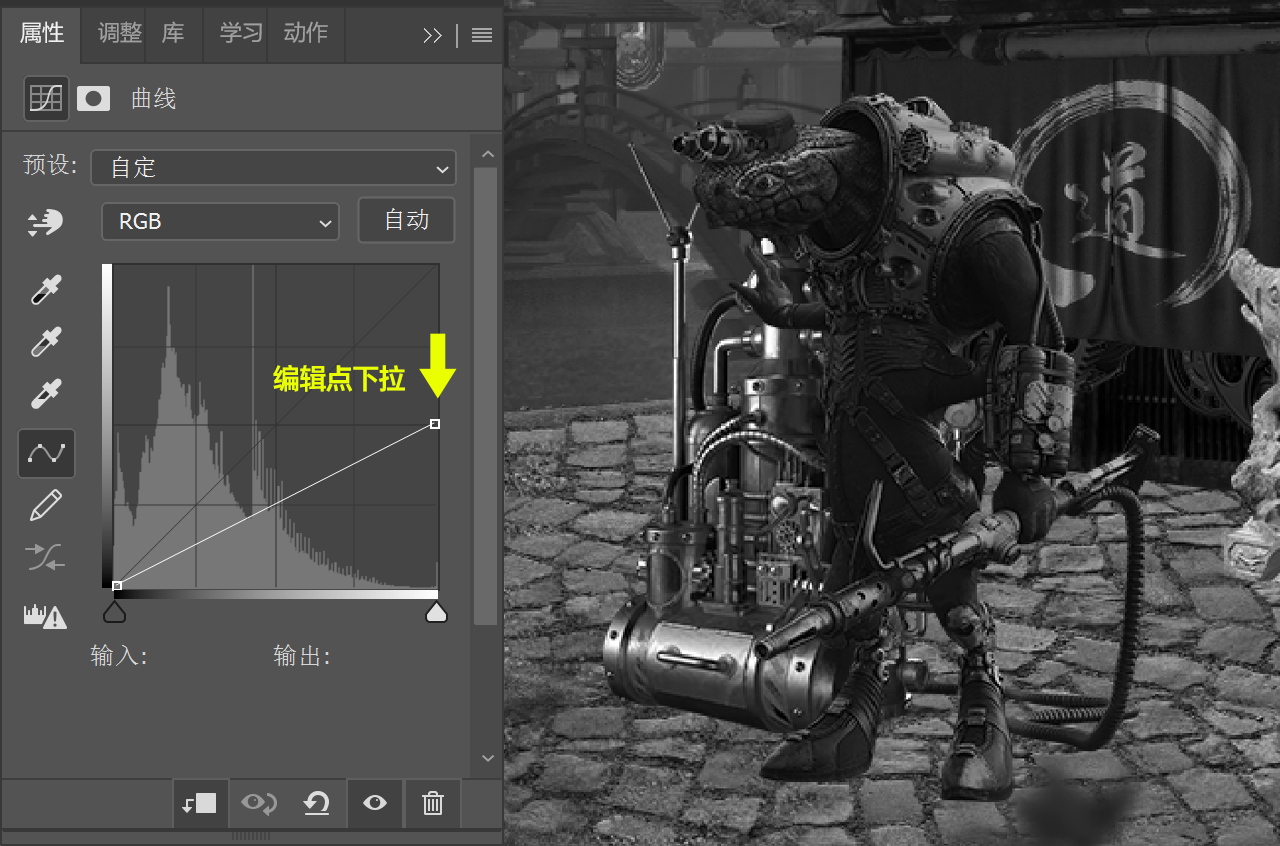This screenshot has height=846, width=1280.
Task: Click the white point input slider
Action: click(436, 612)
